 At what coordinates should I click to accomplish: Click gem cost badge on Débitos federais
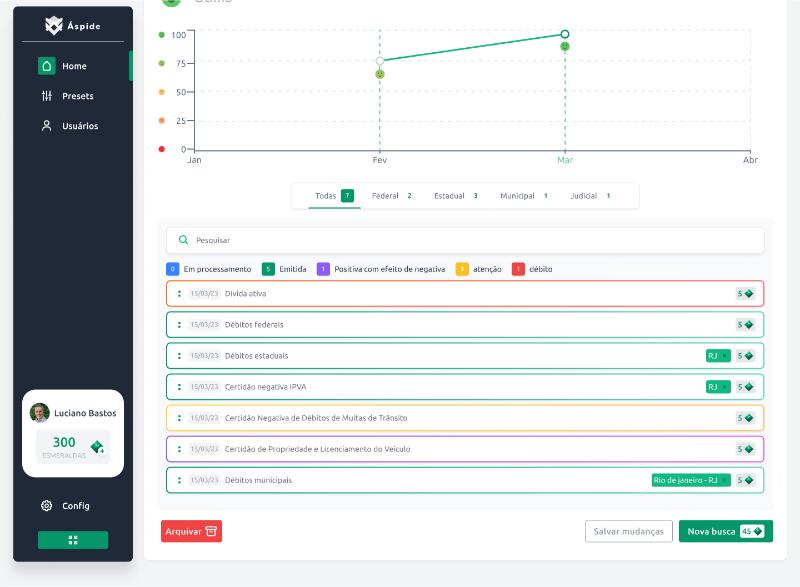(745, 325)
